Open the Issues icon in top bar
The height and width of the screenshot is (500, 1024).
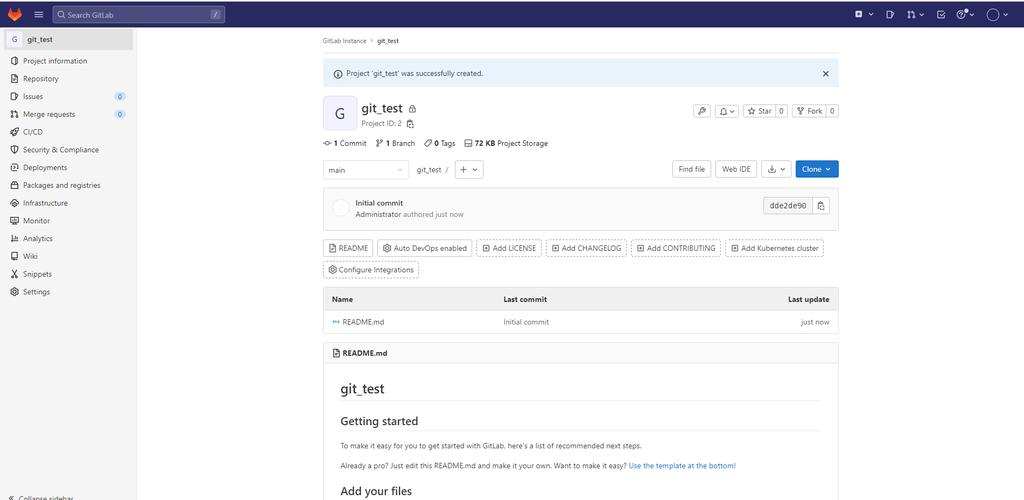click(x=889, y=14)
